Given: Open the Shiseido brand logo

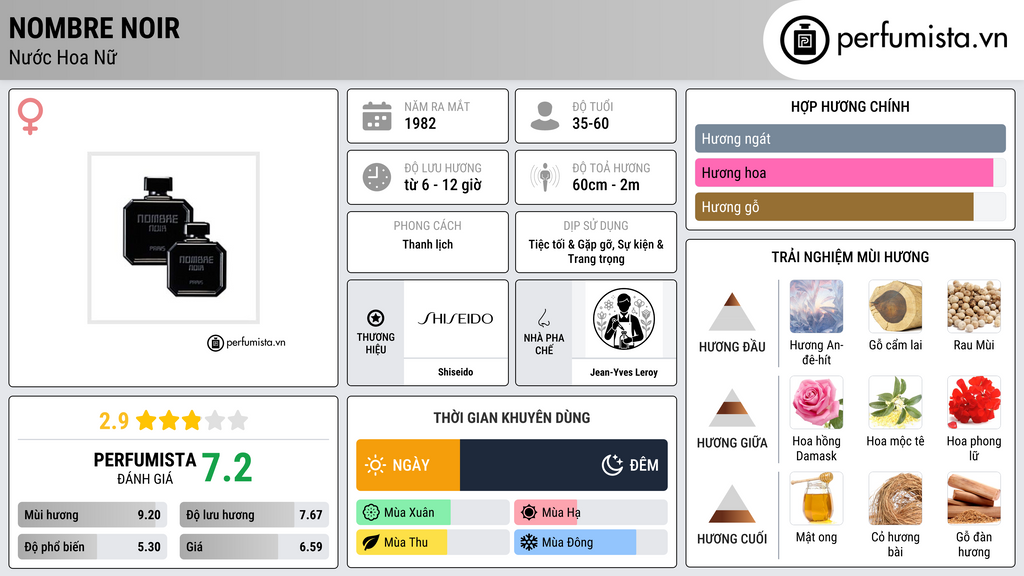Looking at the screenshot, I should [x=455, y=319].
